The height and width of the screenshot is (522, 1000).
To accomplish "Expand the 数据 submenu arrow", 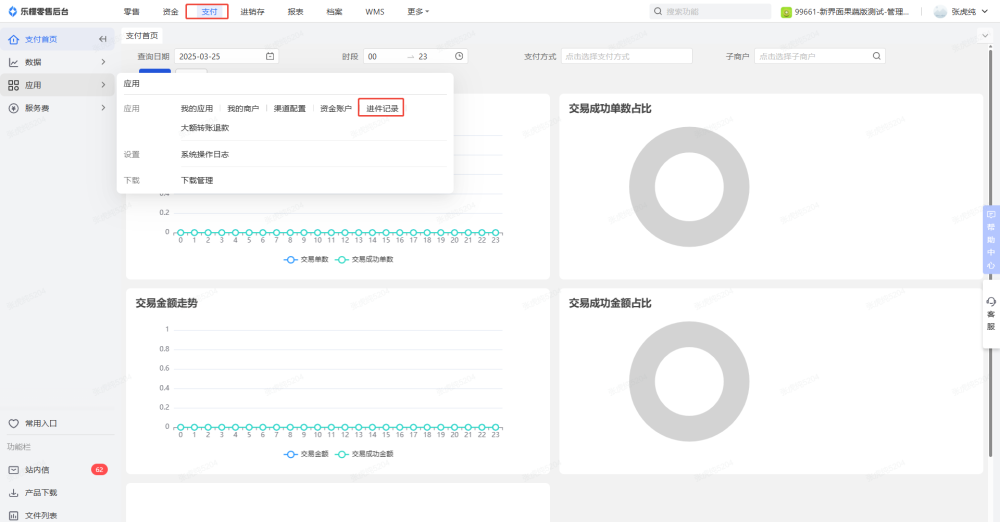I will [x=103, y=62].
